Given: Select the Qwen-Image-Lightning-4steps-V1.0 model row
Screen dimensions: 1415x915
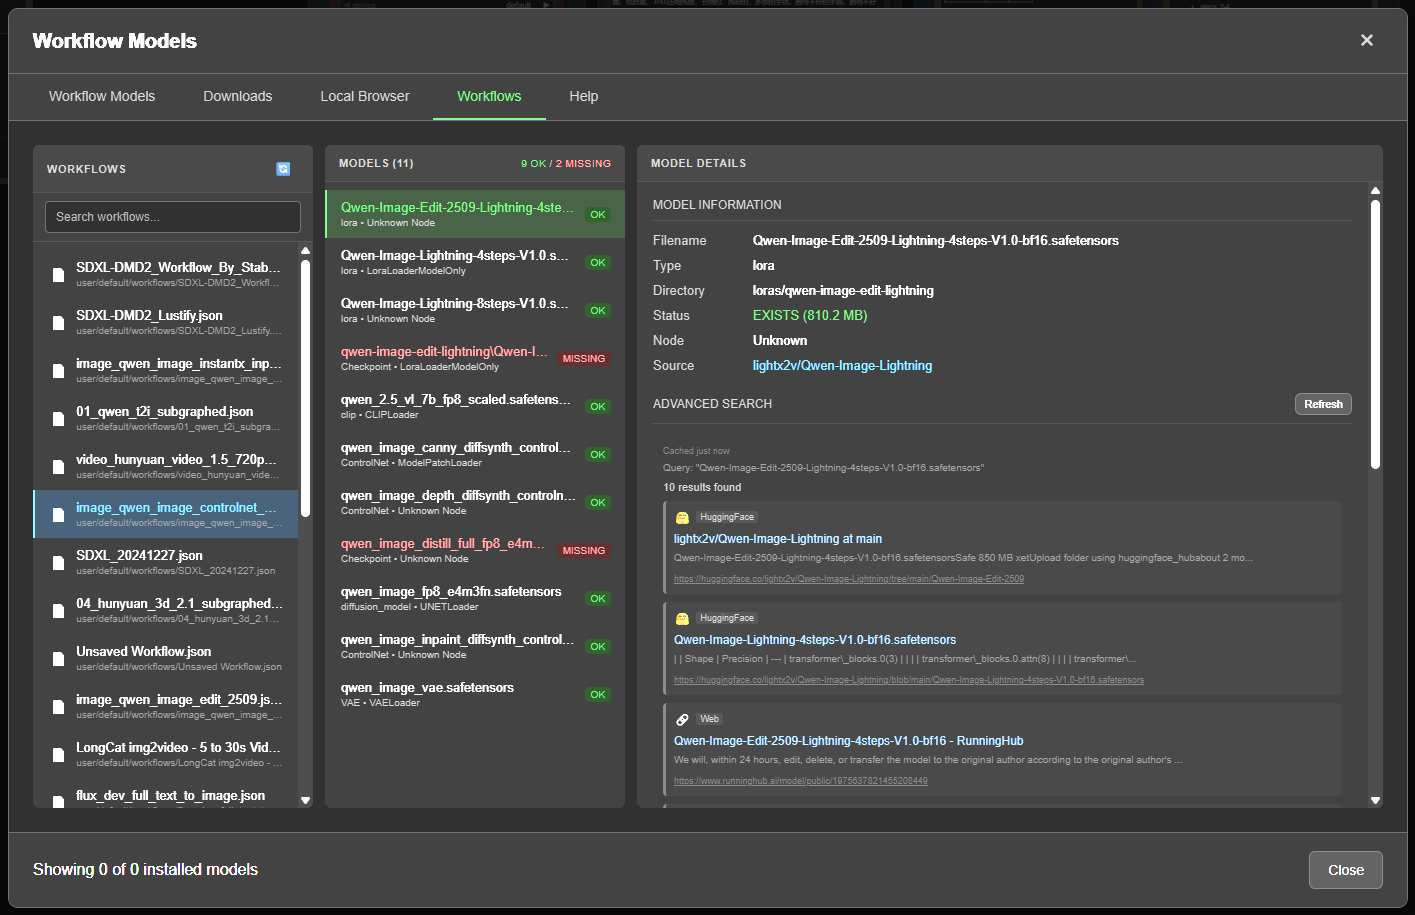Looking at the screenshot, I should [475, 262].
